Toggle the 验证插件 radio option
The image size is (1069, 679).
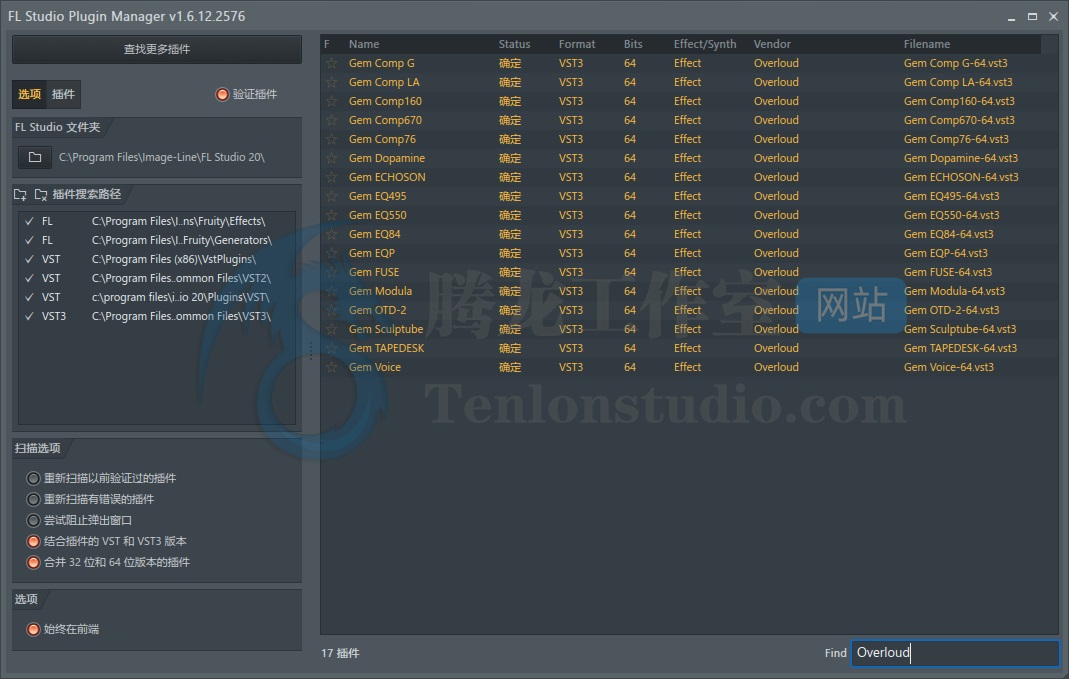(x=222, y=94)
